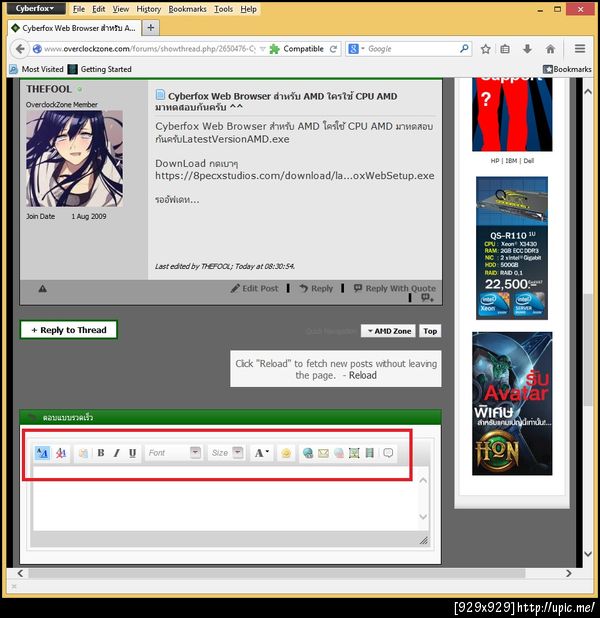Click Reply With Quote link
Viewport: 600px width, 618px height.
[x=395, y=289]
